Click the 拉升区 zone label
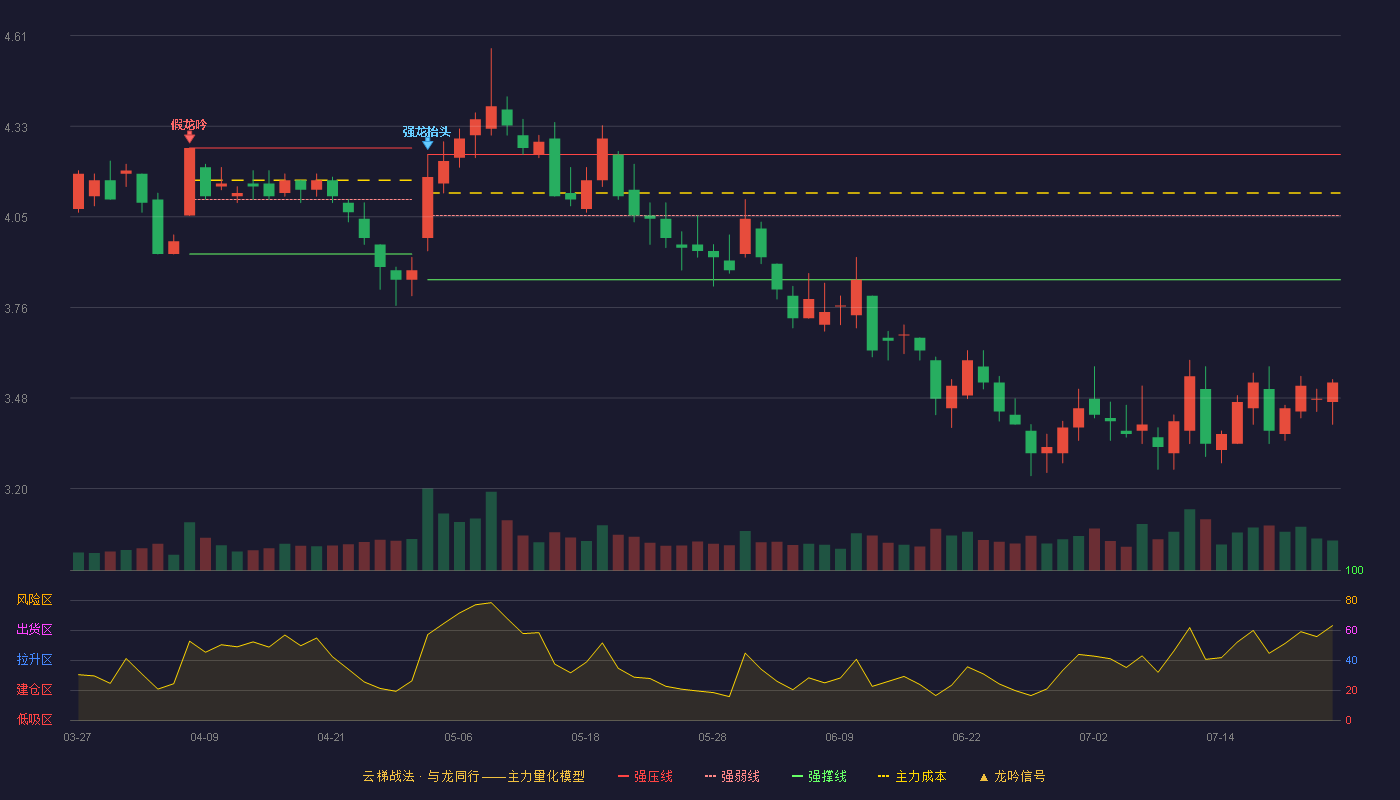Screen dimensions: 1400x800 click(x=34, y=660)
